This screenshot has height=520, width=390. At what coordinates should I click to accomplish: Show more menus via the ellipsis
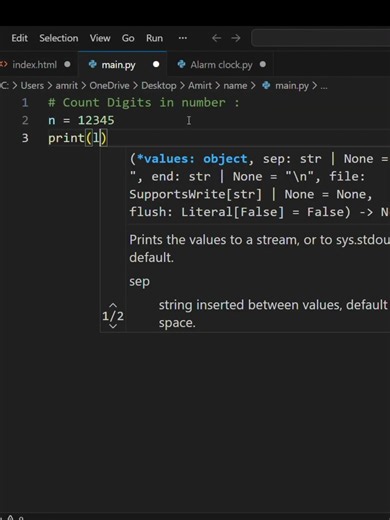[183, 38]
